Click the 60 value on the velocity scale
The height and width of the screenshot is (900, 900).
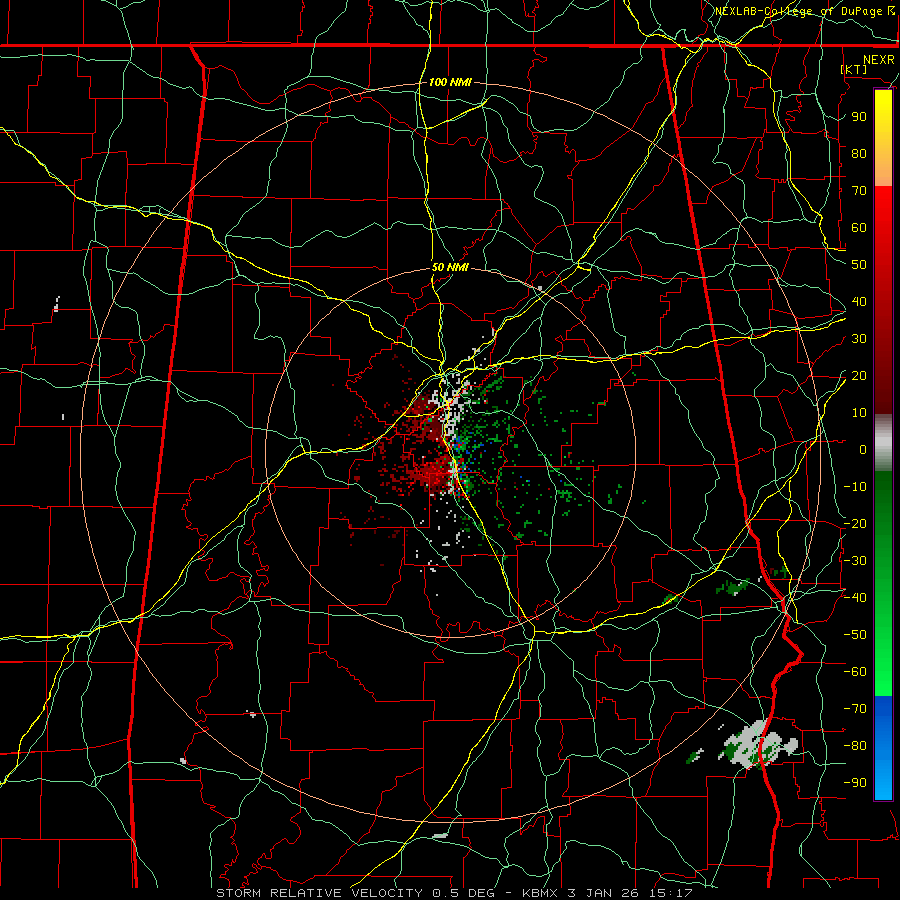click(x=859, y=227)
